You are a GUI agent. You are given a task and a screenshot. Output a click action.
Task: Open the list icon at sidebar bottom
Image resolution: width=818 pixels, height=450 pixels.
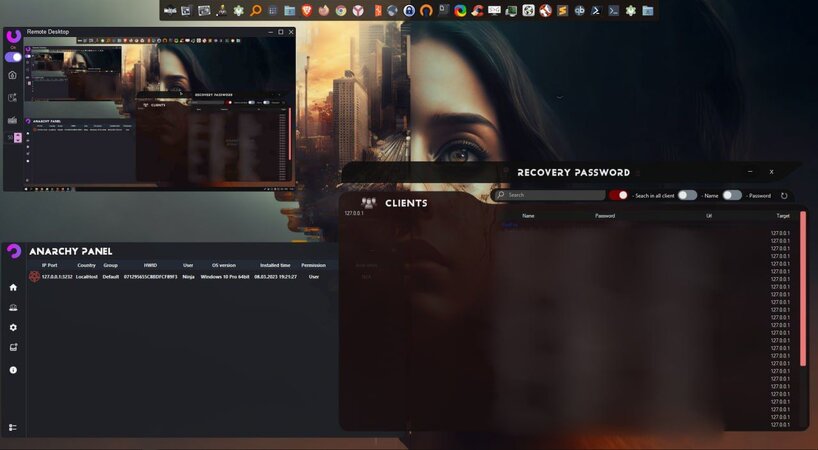(x=13, y=427)
